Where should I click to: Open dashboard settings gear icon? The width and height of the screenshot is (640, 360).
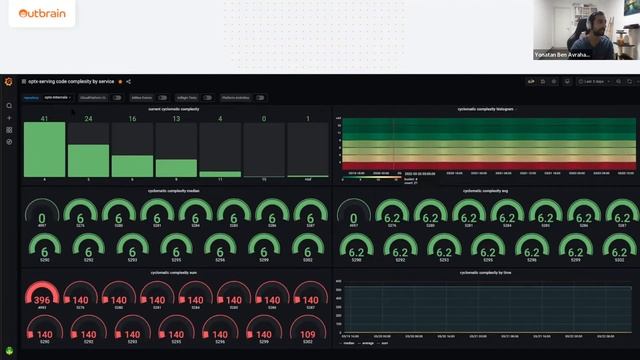554,82
